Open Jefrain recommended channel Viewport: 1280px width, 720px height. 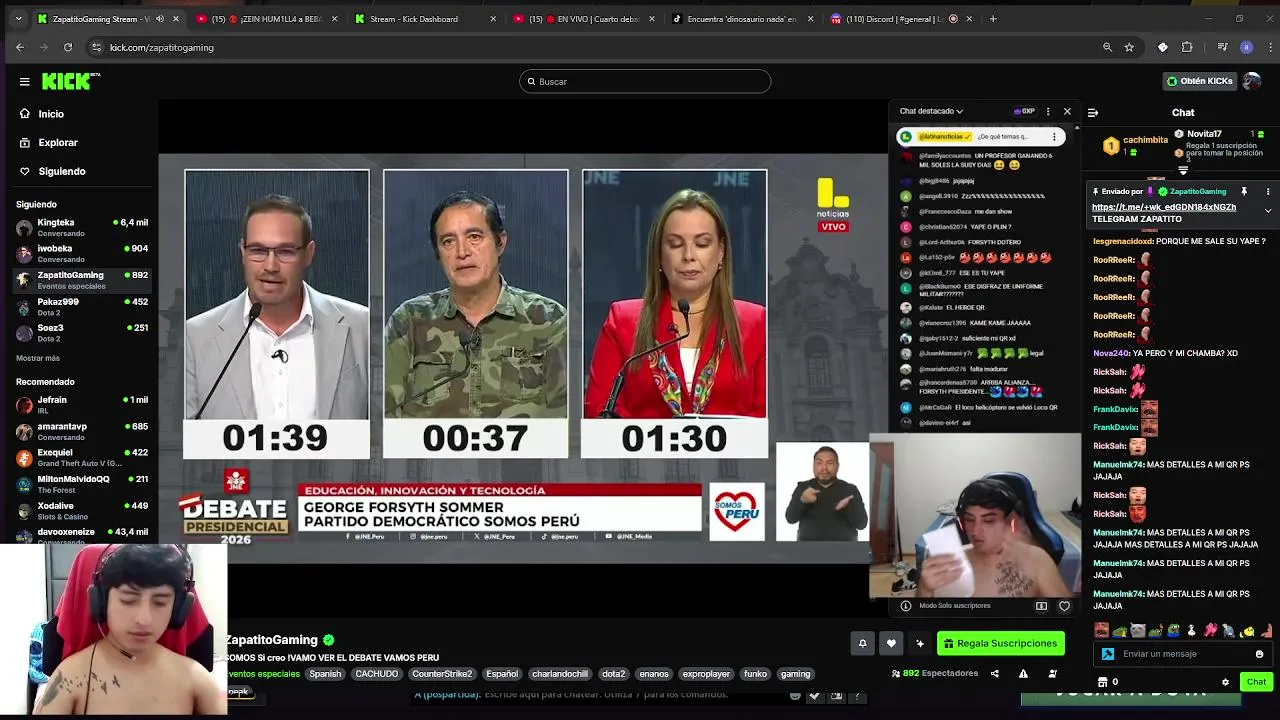82,405
